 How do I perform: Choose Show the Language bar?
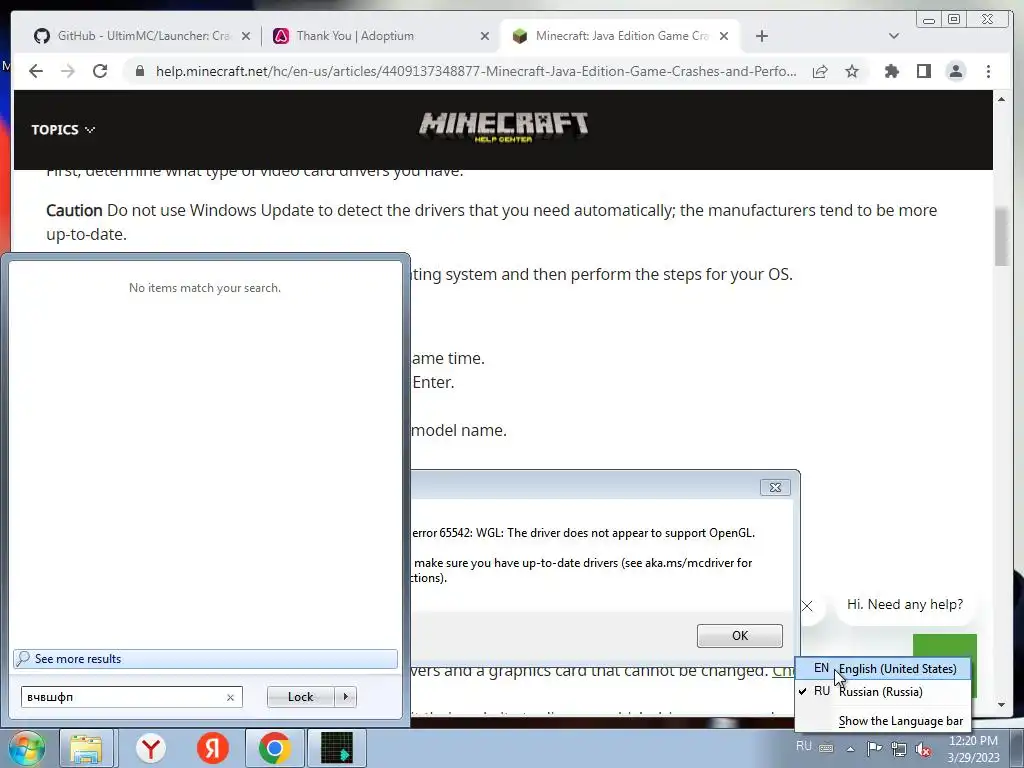[x=883, y=721]
